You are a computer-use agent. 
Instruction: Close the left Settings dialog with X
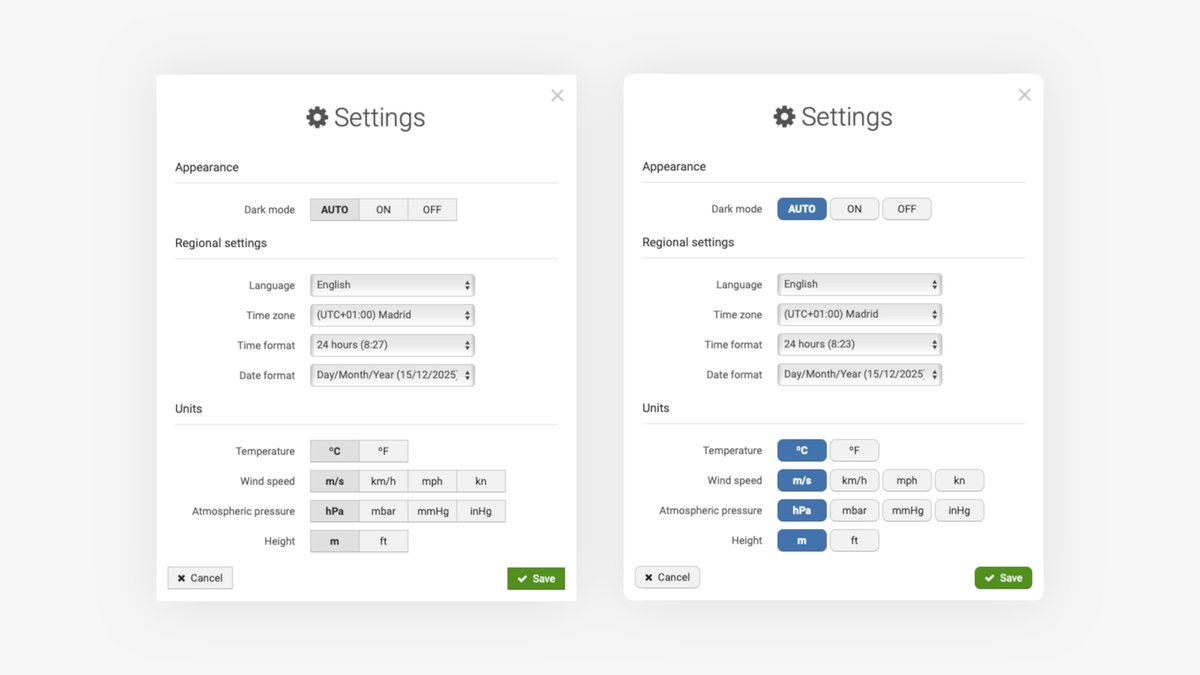557,95
